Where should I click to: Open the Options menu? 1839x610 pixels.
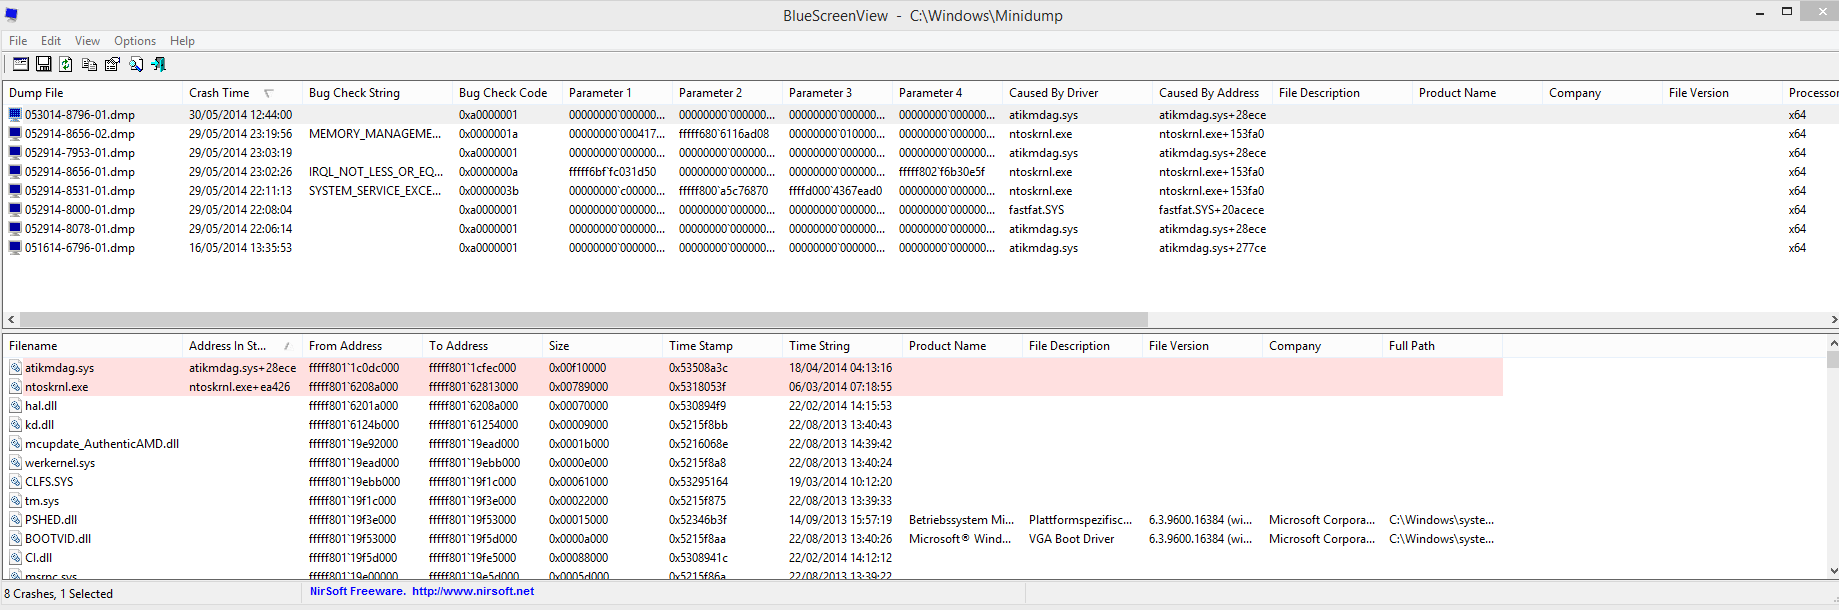click(x=135, y=41)
